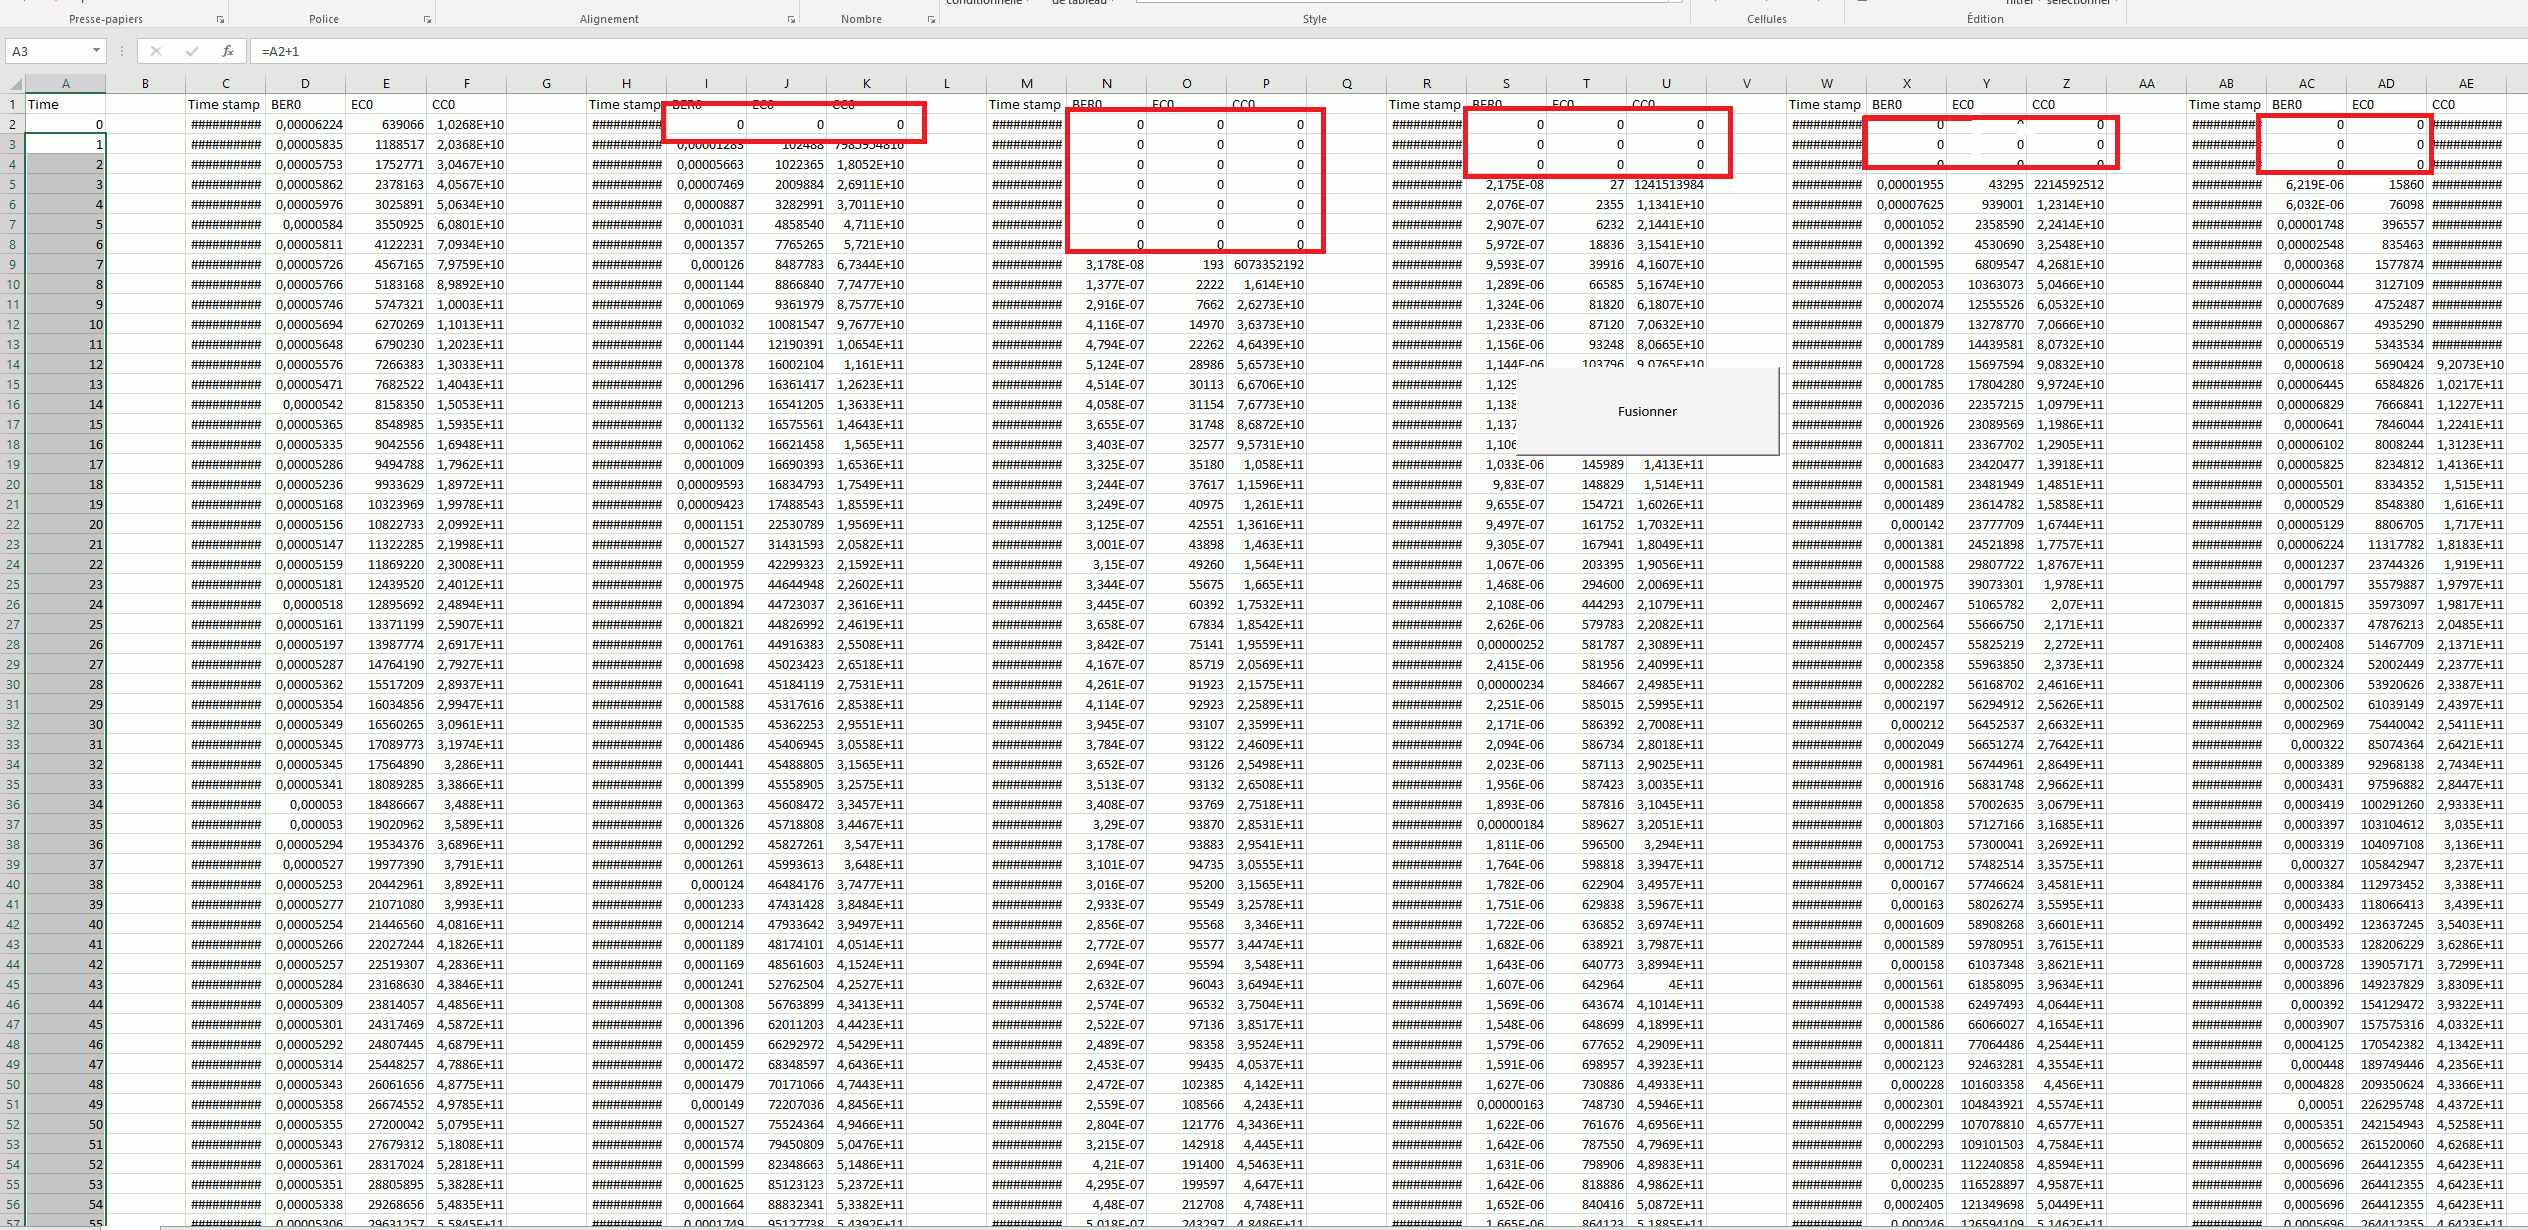Select column D header above BER0

(305, 84)
